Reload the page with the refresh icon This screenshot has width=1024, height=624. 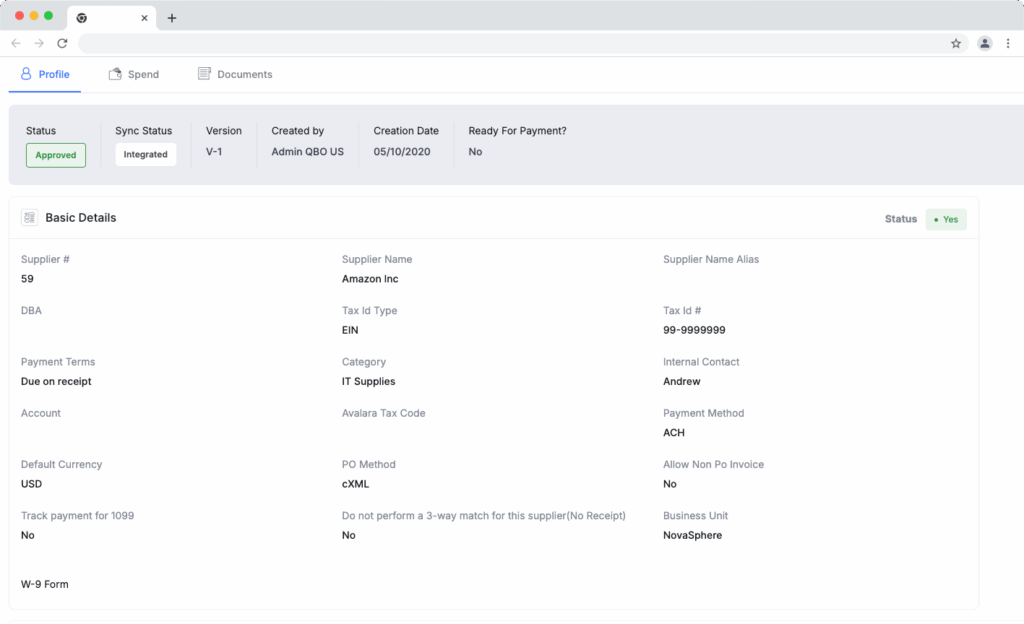[x=62, y=43]
